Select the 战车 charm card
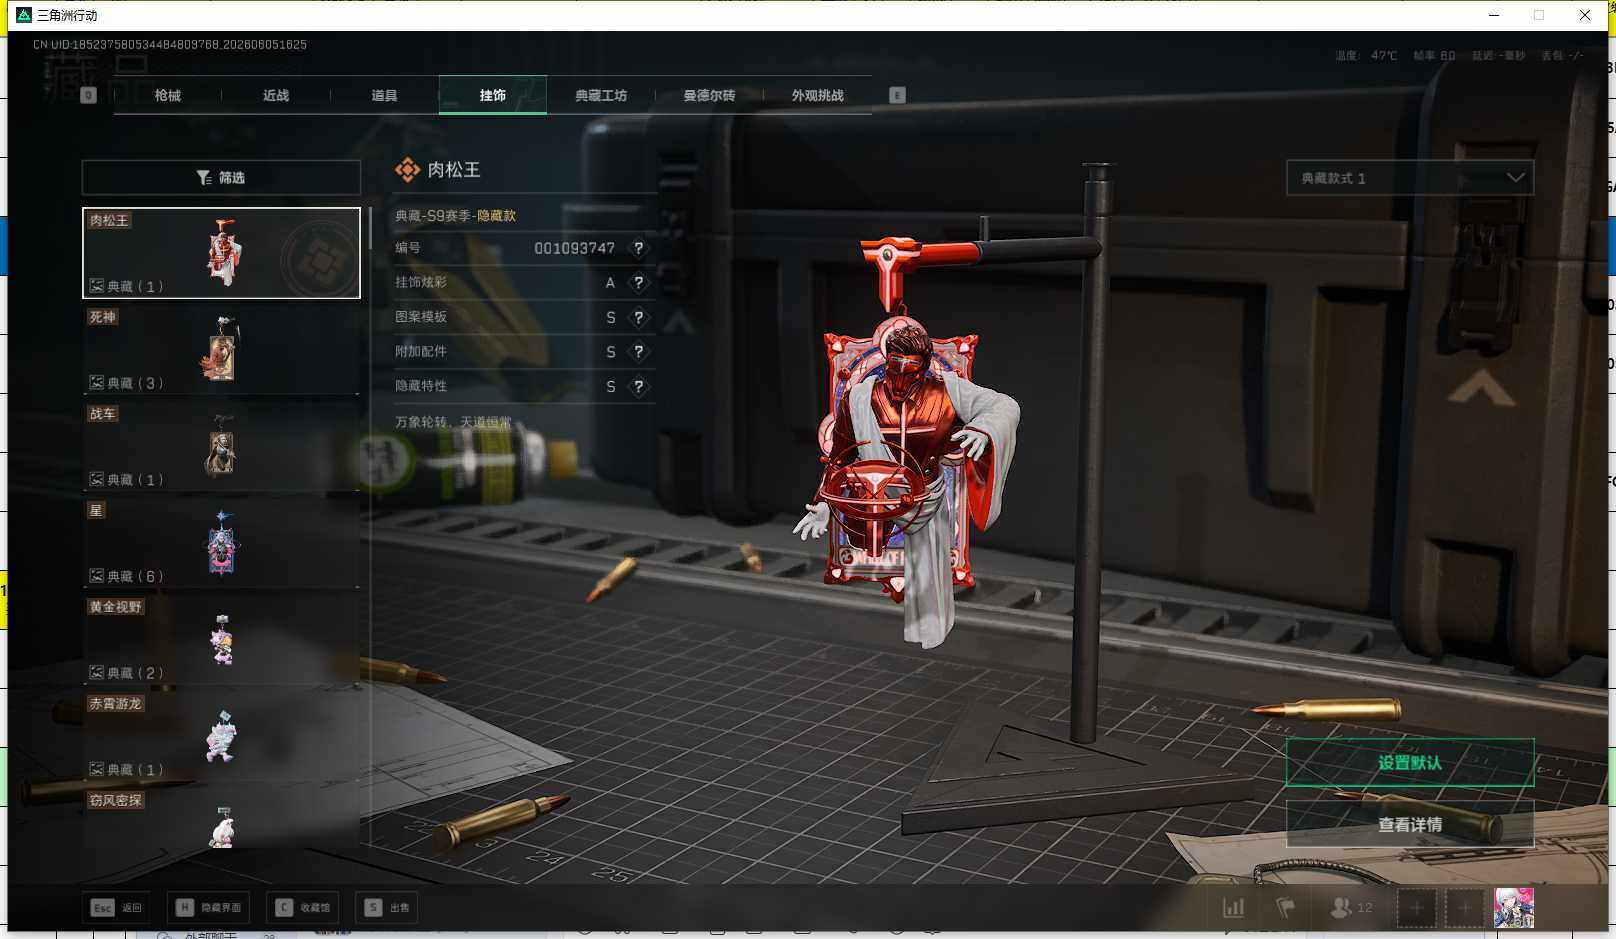Image resolution: width=1616 pixels, height=939 pixels. point(221,447)
